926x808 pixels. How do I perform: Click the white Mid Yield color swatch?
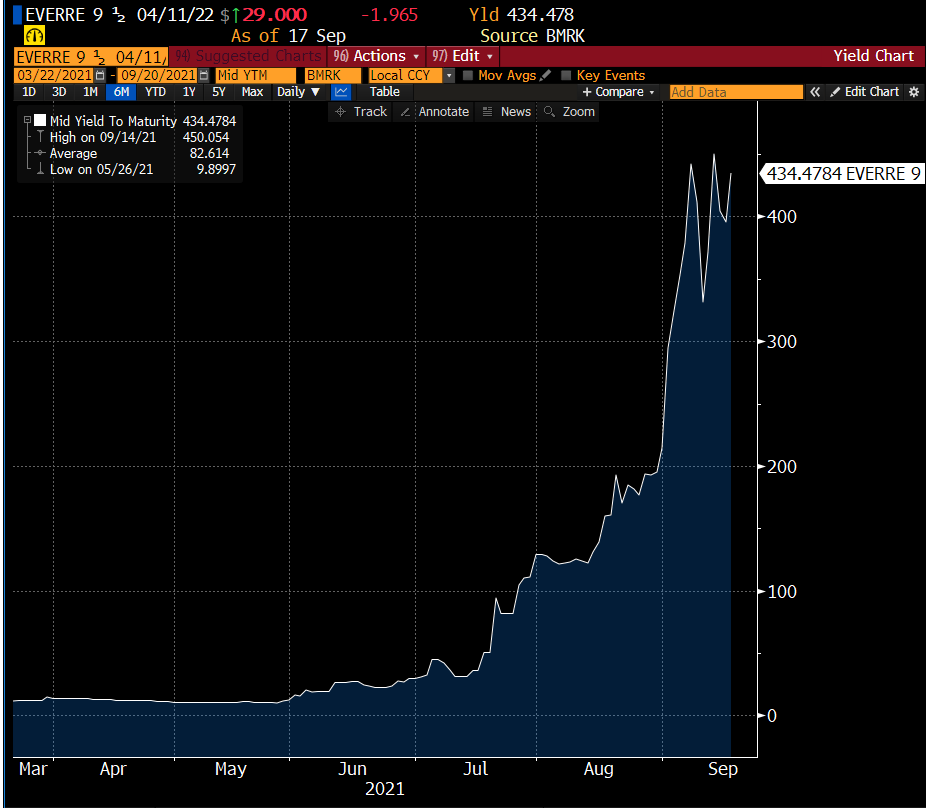pyautogui.click(x=40, y=120)
